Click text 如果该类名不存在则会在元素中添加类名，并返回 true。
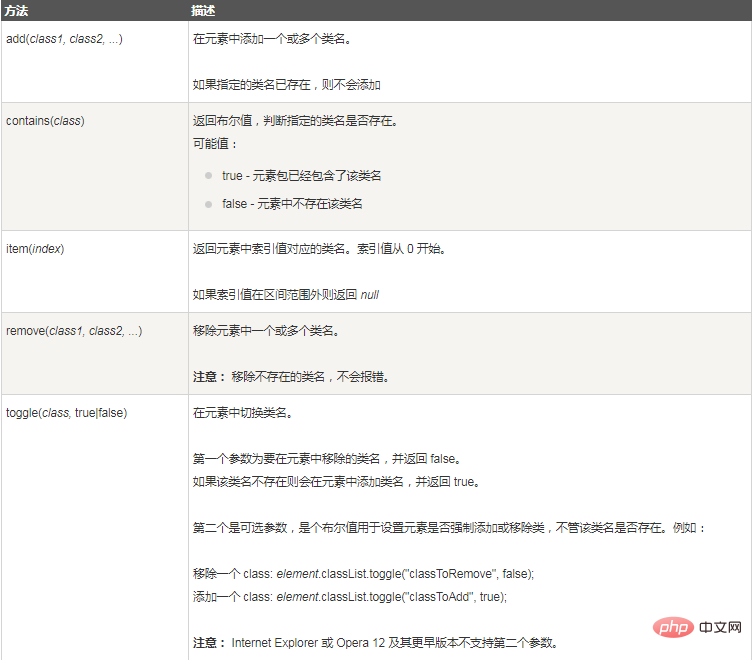The width and height of the screenshot is (752, 660). [x=337, y=482]
